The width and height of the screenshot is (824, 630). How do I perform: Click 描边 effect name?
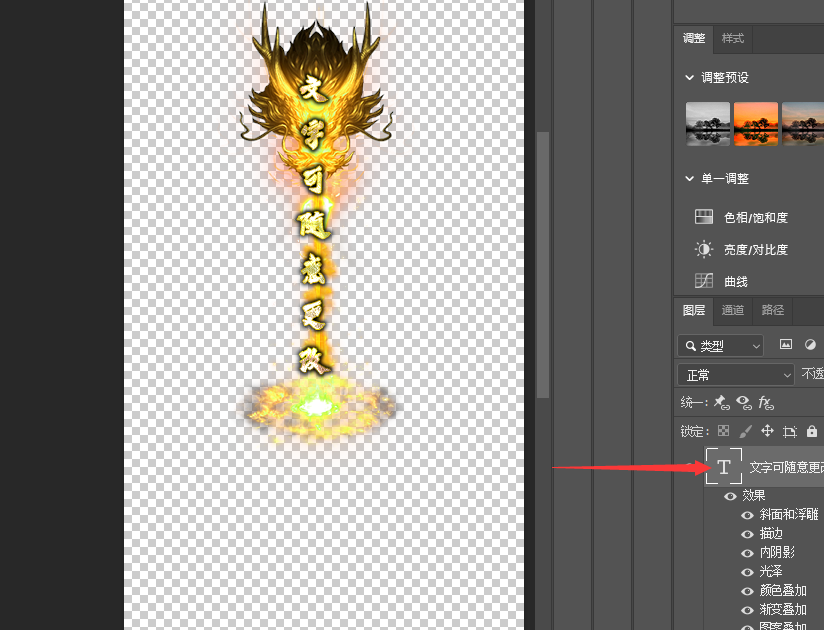point(771,533)
